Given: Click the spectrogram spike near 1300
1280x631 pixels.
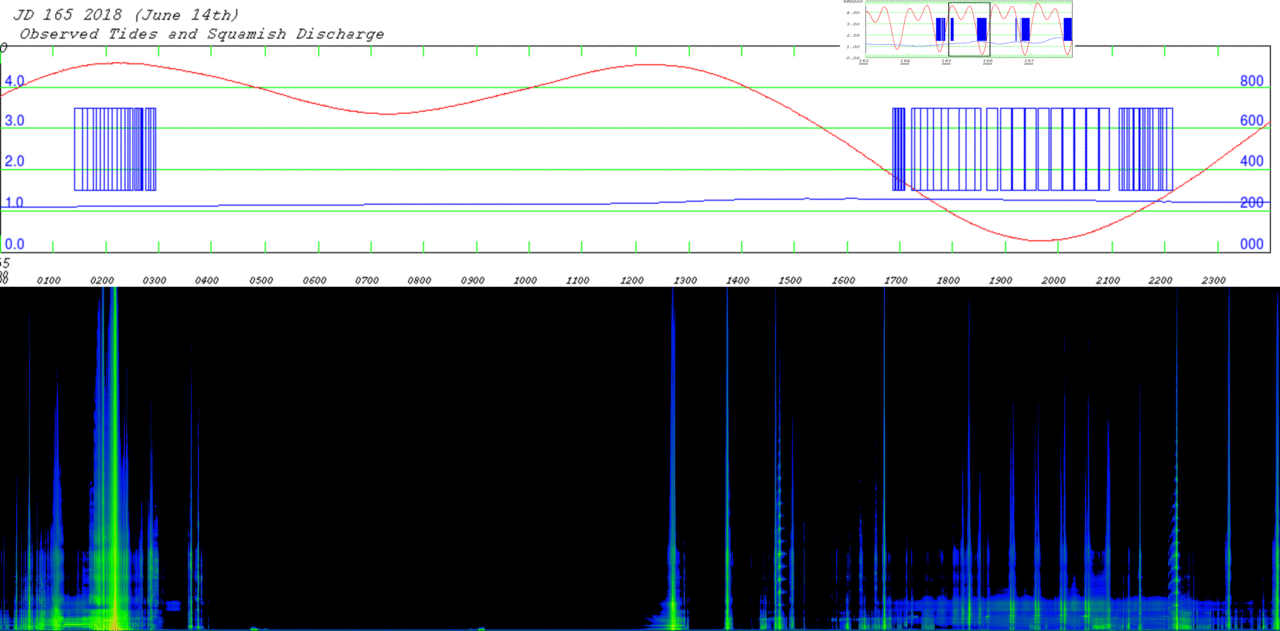Looking at the screenshot, I should click(x=673, y=458).
